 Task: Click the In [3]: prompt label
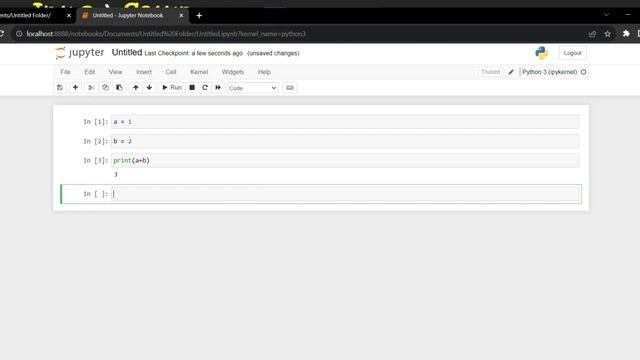[x=96, y=160]
